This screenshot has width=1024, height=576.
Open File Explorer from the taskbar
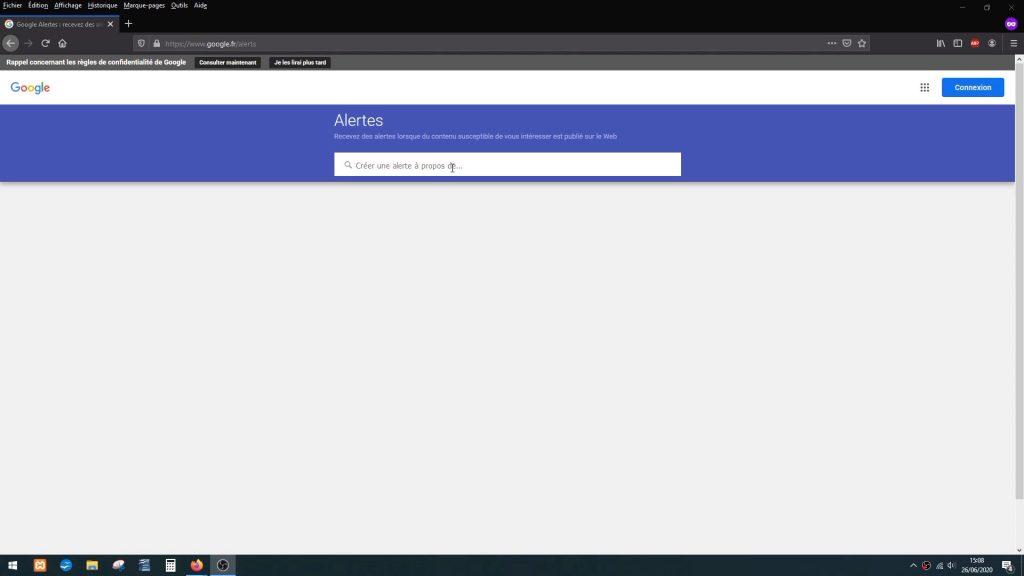pyautogui.click(x=92, y=566)
